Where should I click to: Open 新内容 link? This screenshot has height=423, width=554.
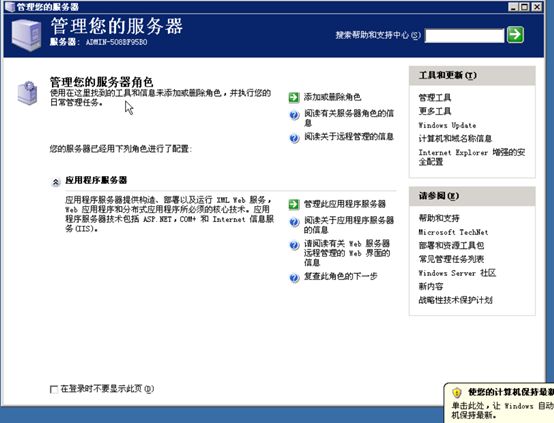(431, 286)
